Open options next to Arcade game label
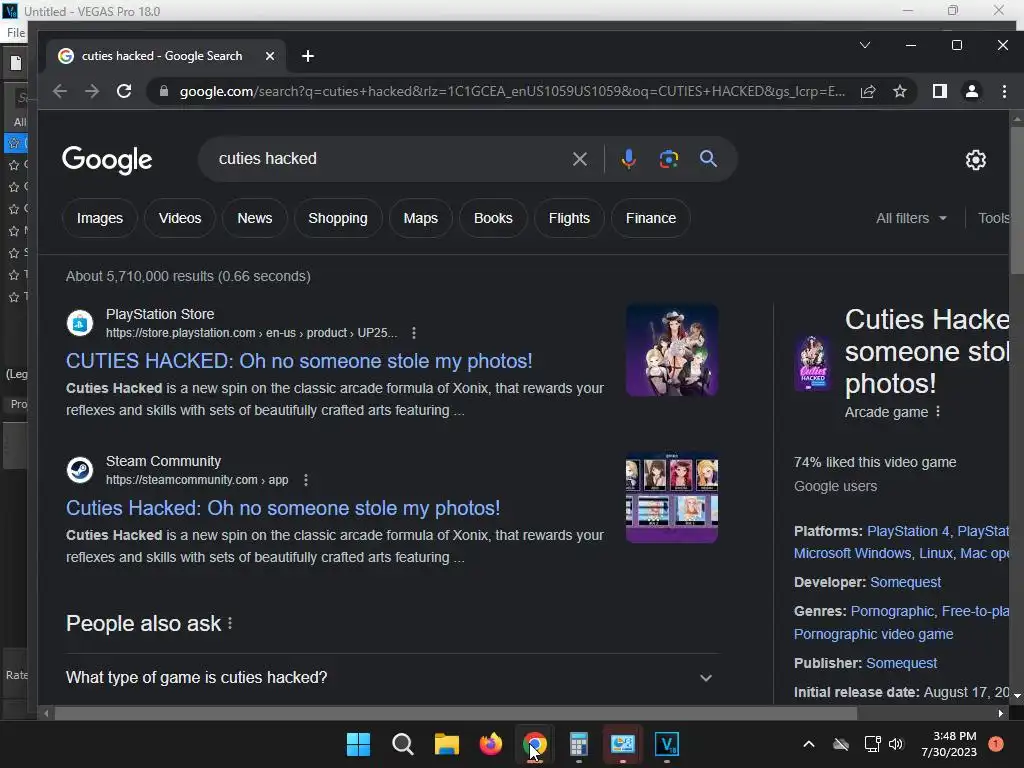Screen dimensions: 1024x768 pyautogui.click(x=938, y=411)
